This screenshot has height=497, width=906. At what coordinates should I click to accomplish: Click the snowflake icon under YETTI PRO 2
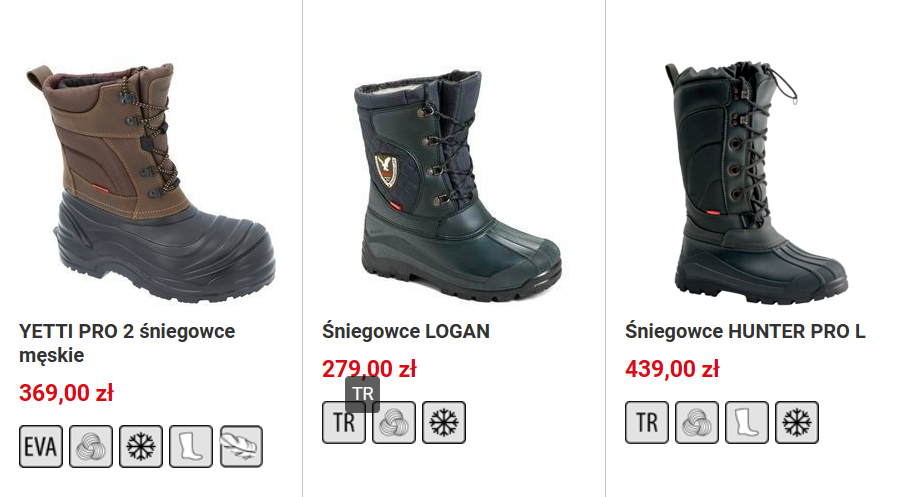[141, 447]
